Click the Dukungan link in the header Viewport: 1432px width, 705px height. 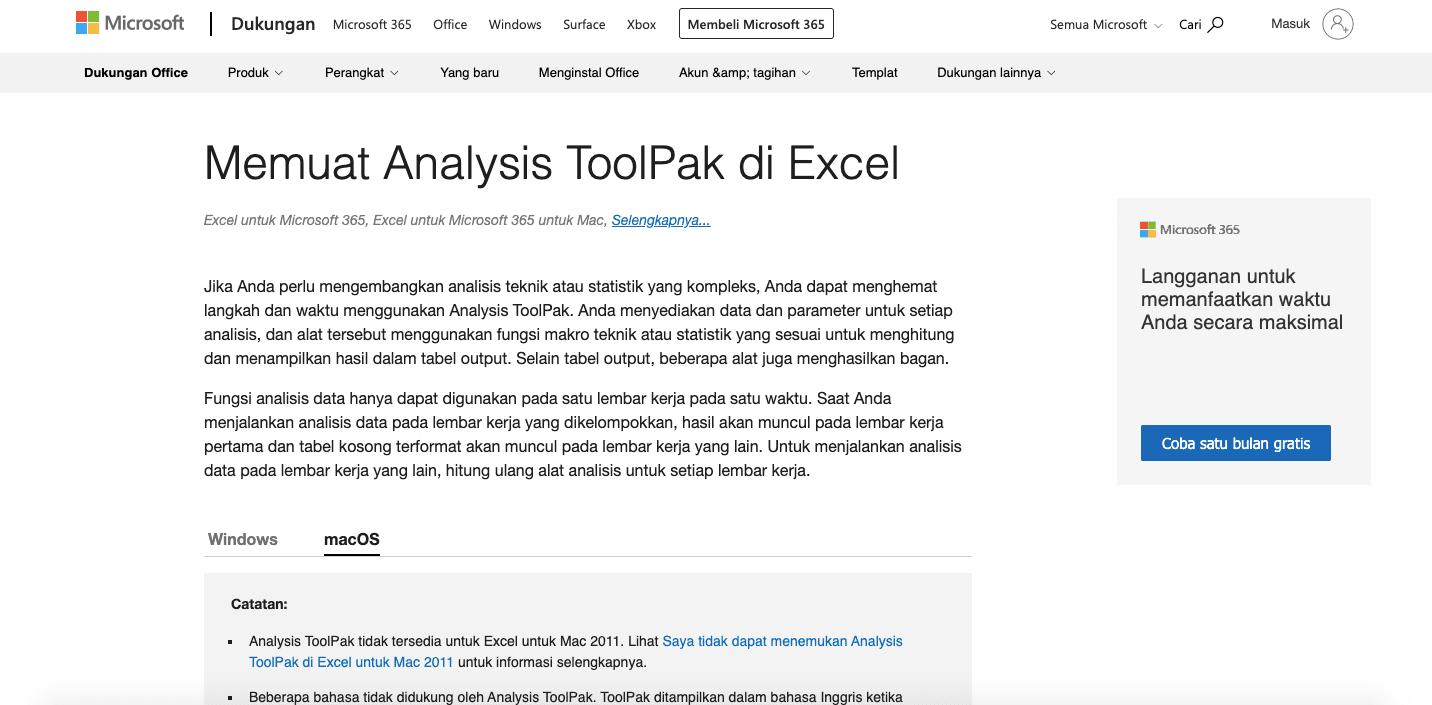(273, 24)
